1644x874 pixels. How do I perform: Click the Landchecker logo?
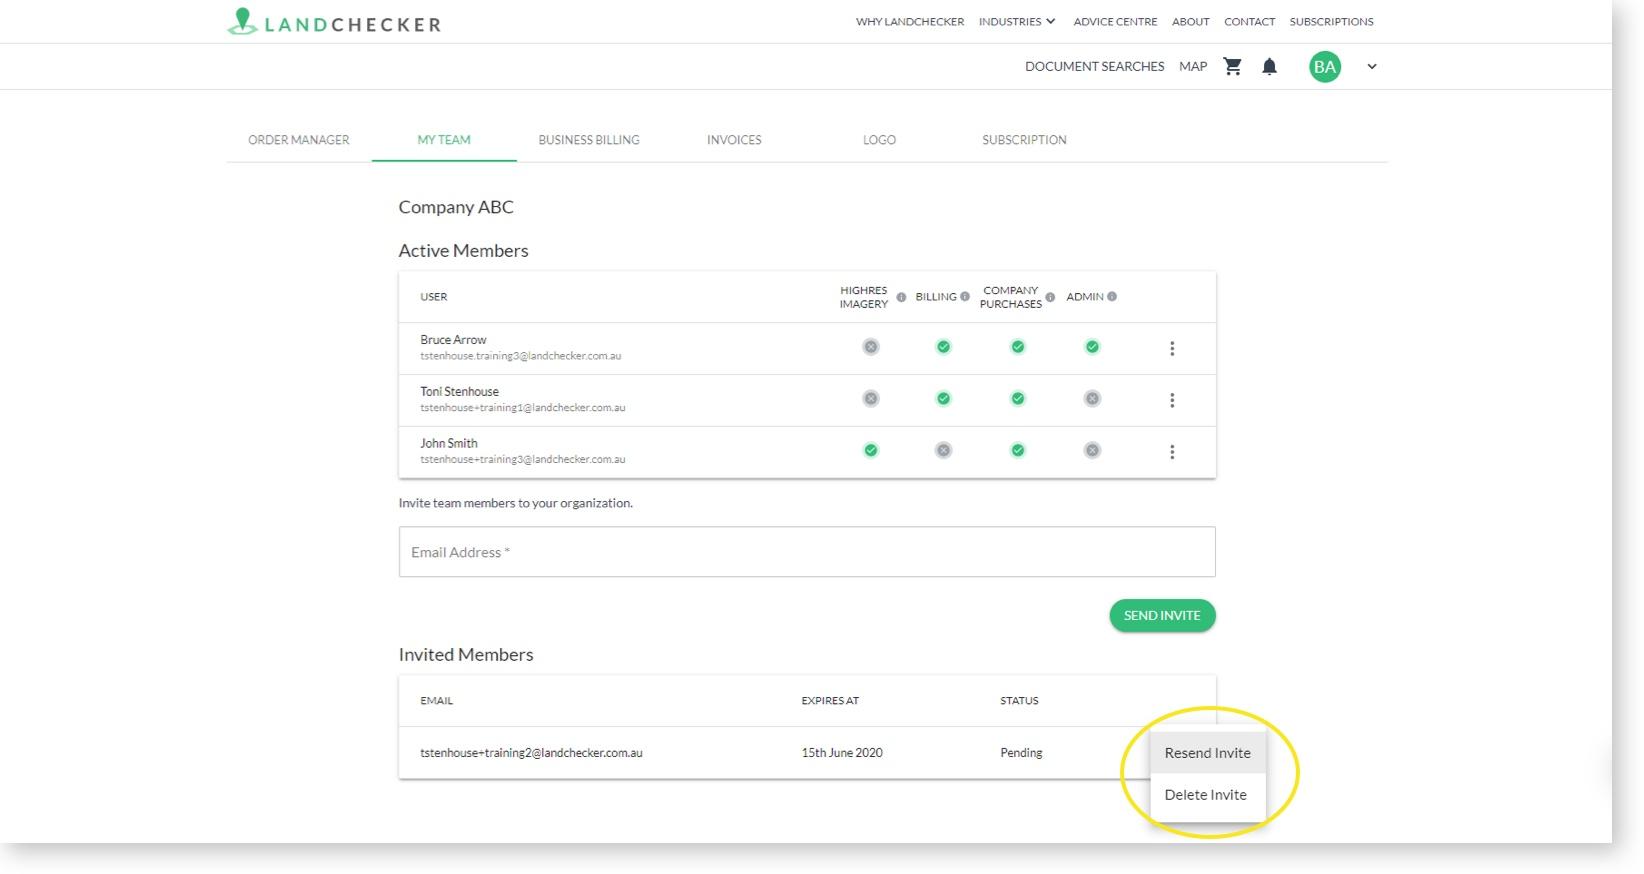click(x=334, y=22)
